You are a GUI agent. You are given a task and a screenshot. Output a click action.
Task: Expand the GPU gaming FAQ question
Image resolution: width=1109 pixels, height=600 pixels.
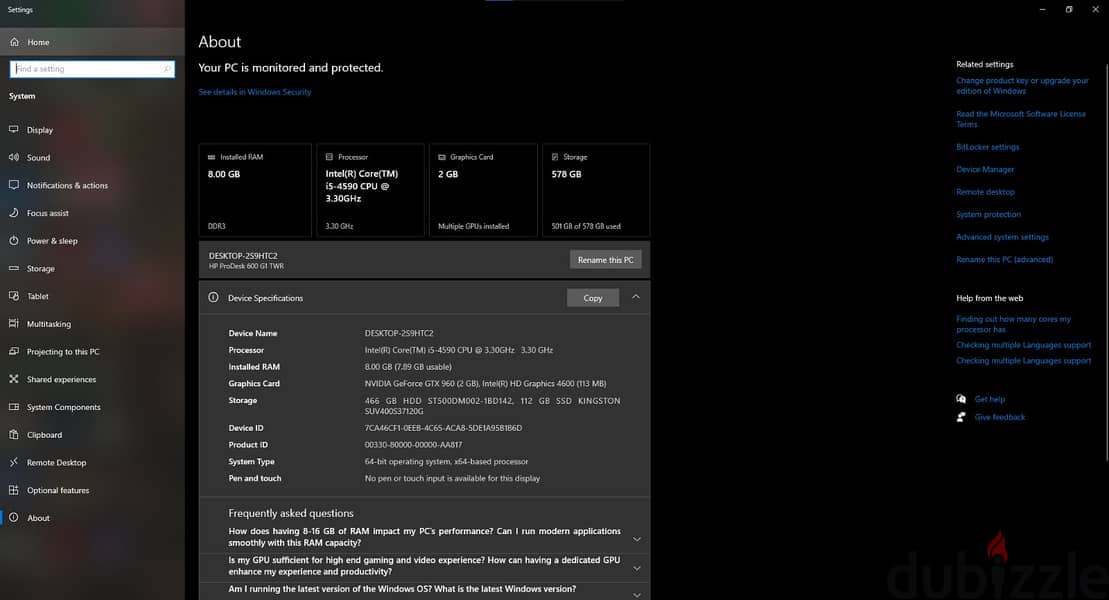637,568
